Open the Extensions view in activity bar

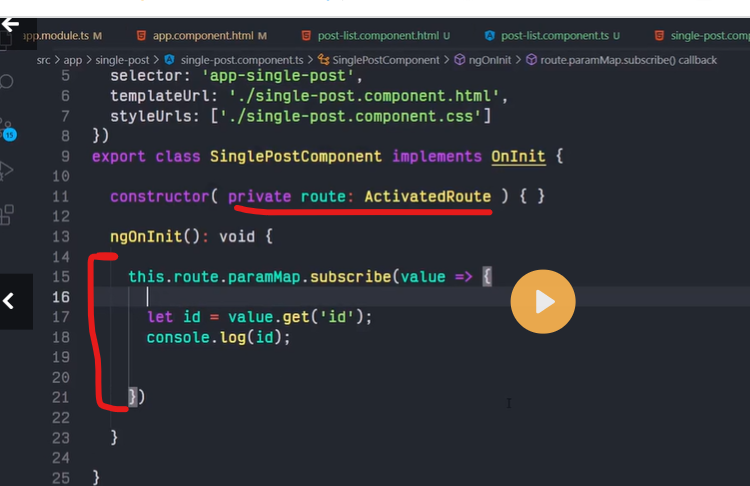(x=8, y=214)
